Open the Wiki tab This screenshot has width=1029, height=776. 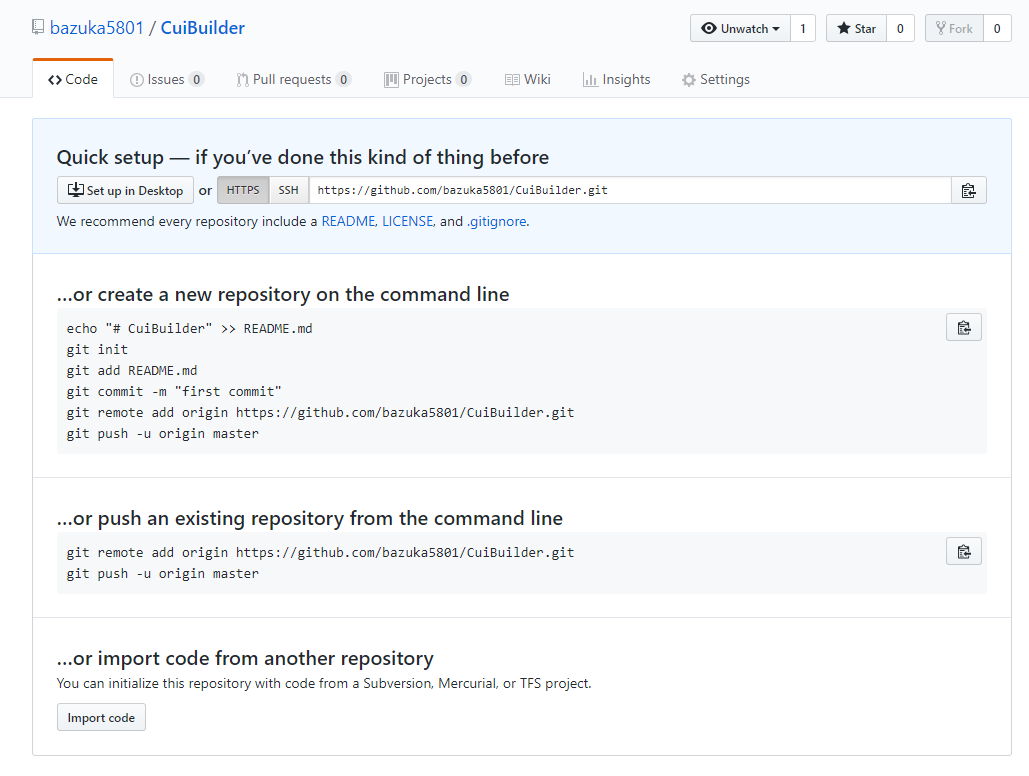[528, 79]
